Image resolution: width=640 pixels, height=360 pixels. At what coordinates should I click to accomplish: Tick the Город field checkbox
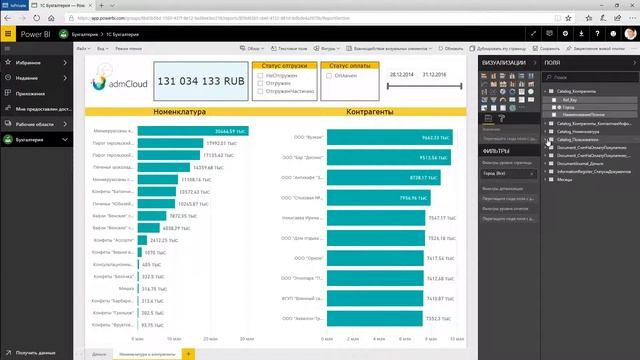click(554, 107)
